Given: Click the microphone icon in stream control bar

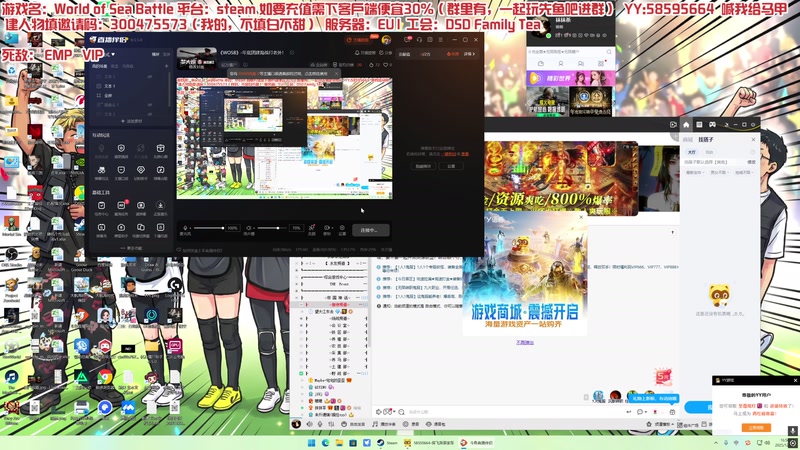Looking at the screenshot, I should (185, 228).
